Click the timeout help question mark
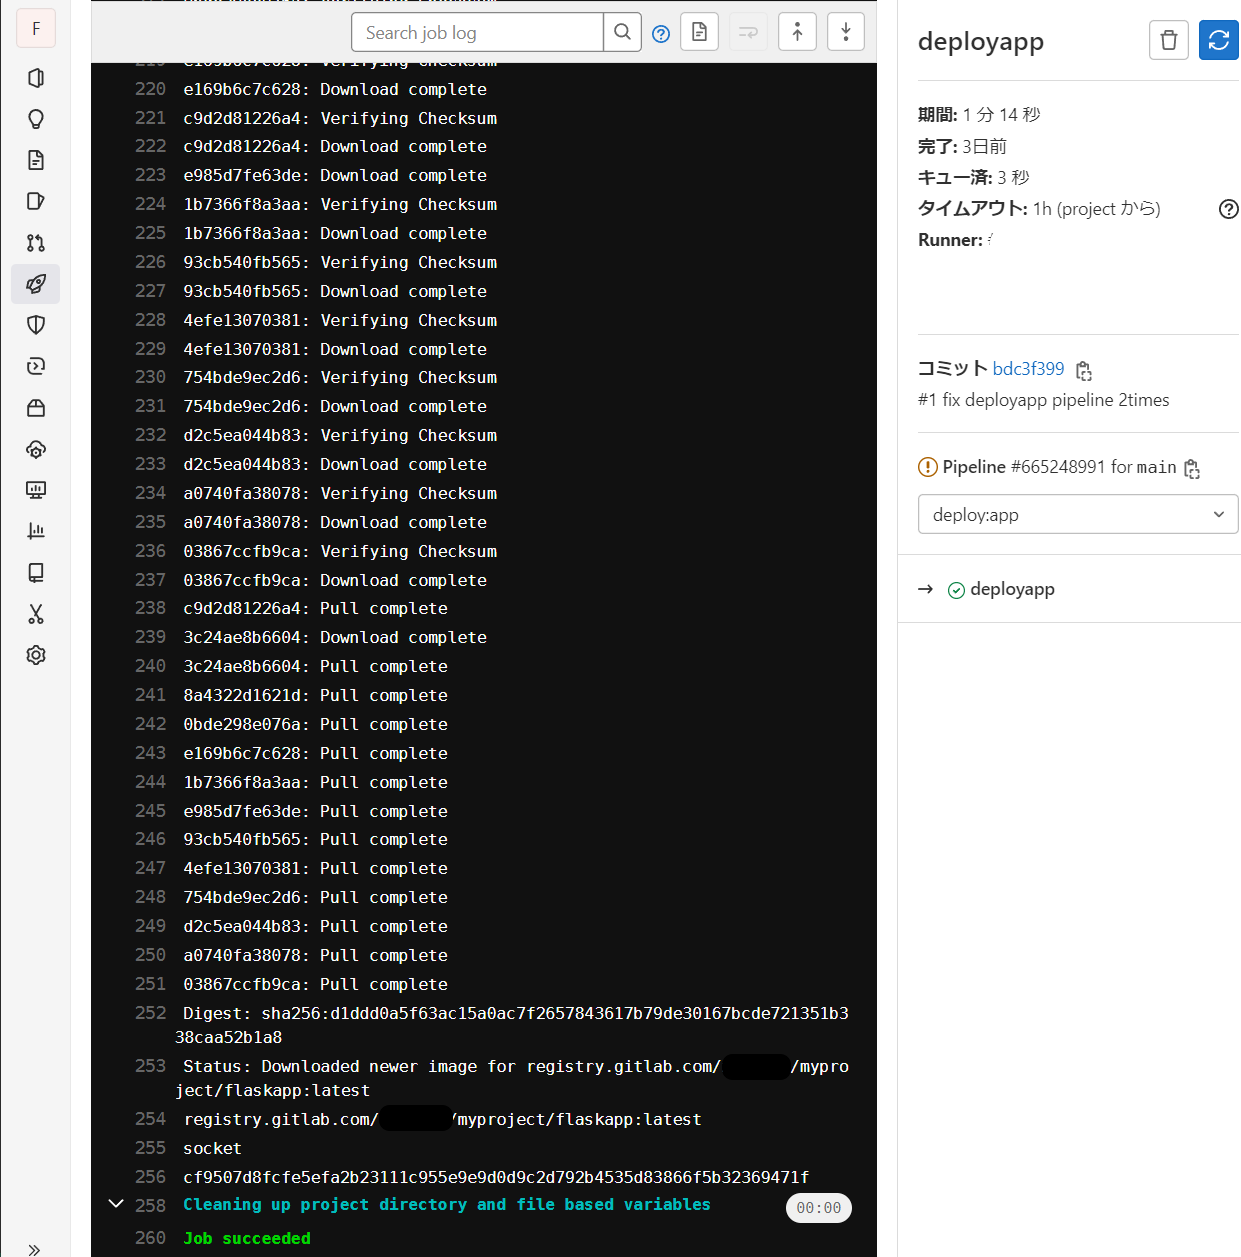This screenshot has height=1257, width=1241. pyautogui.click(x=1228, y=209)
